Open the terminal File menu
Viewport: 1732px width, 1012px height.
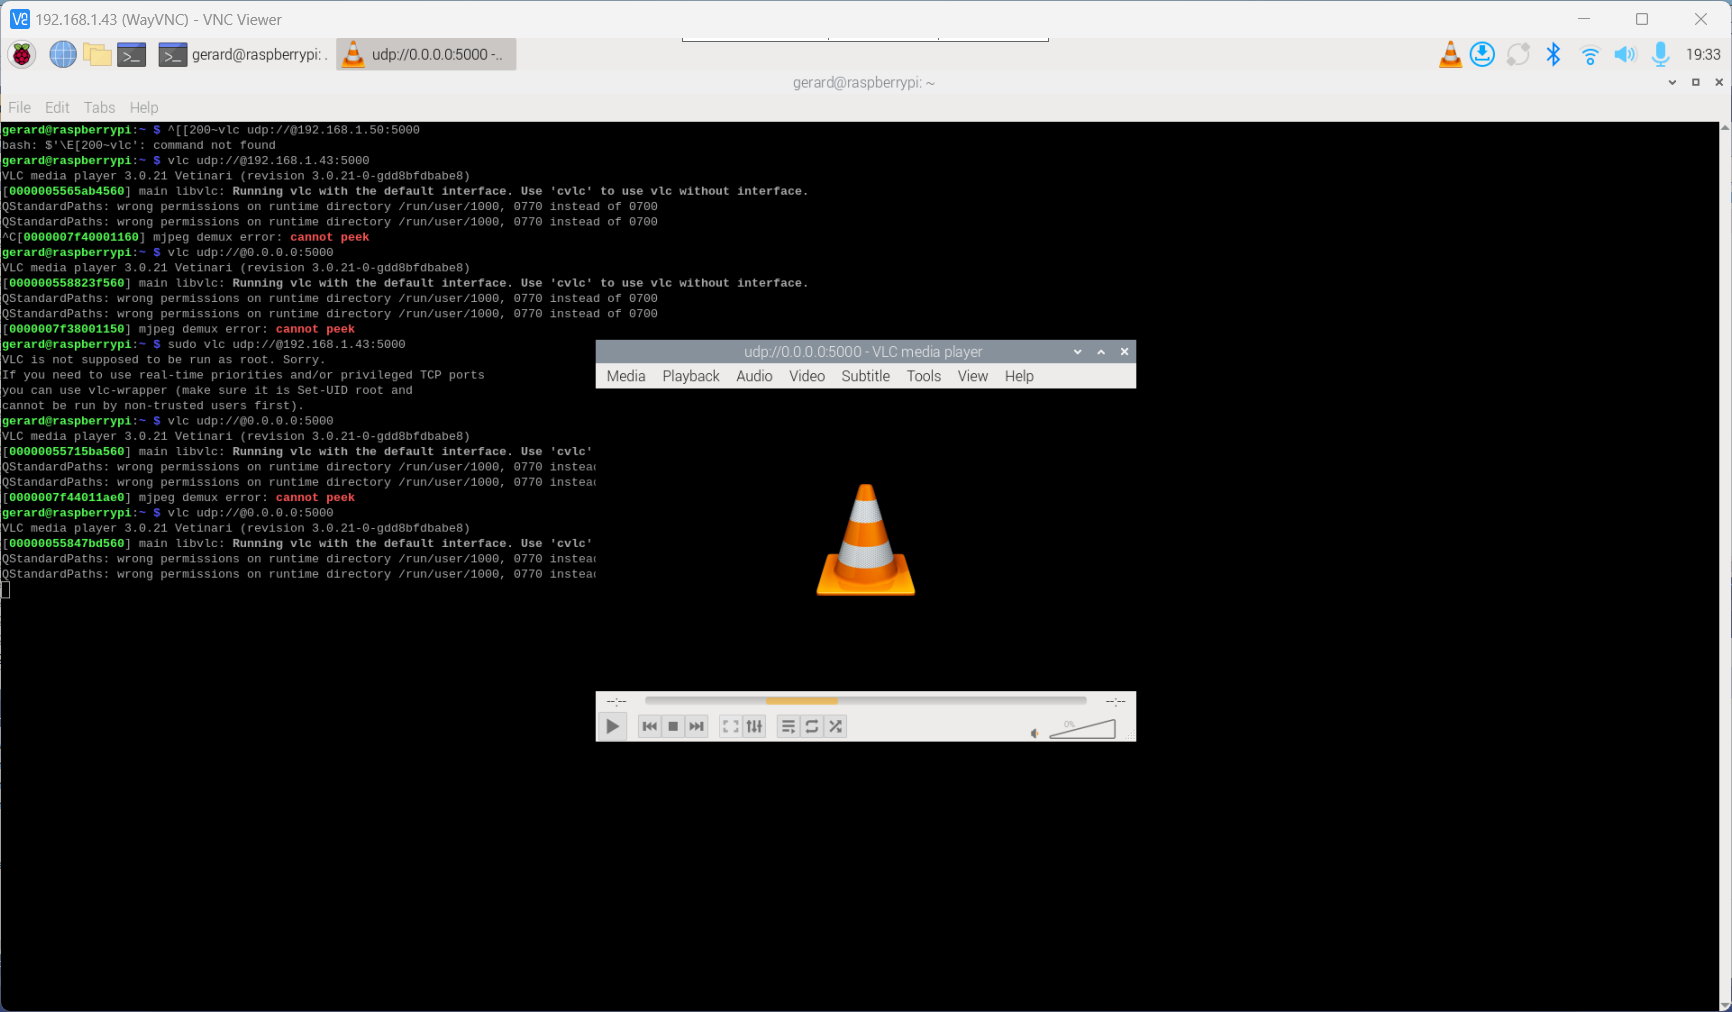tap(19, 107)
